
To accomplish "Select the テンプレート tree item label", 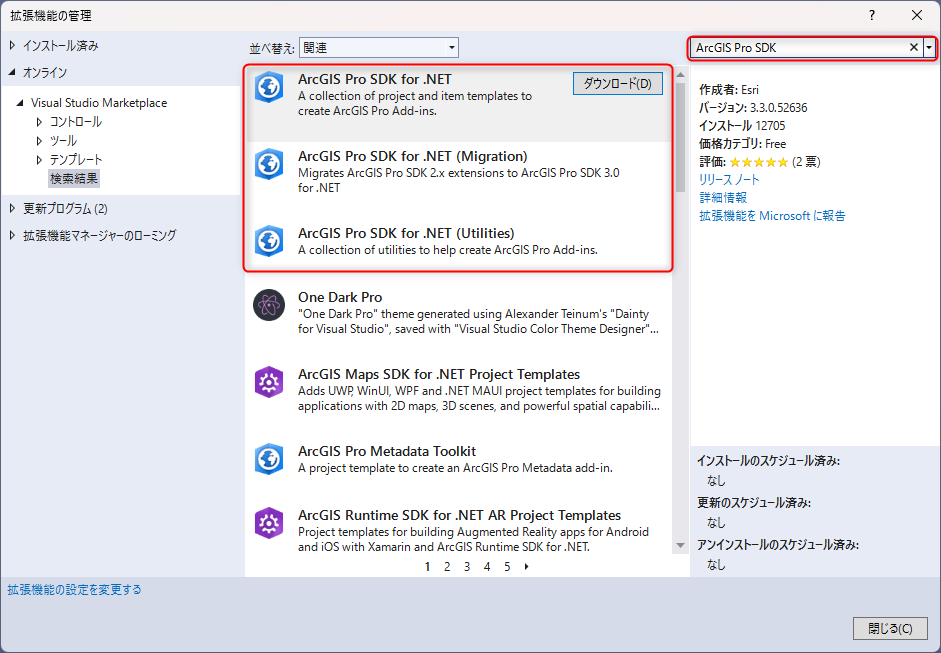I will click(x=76, y=160).
